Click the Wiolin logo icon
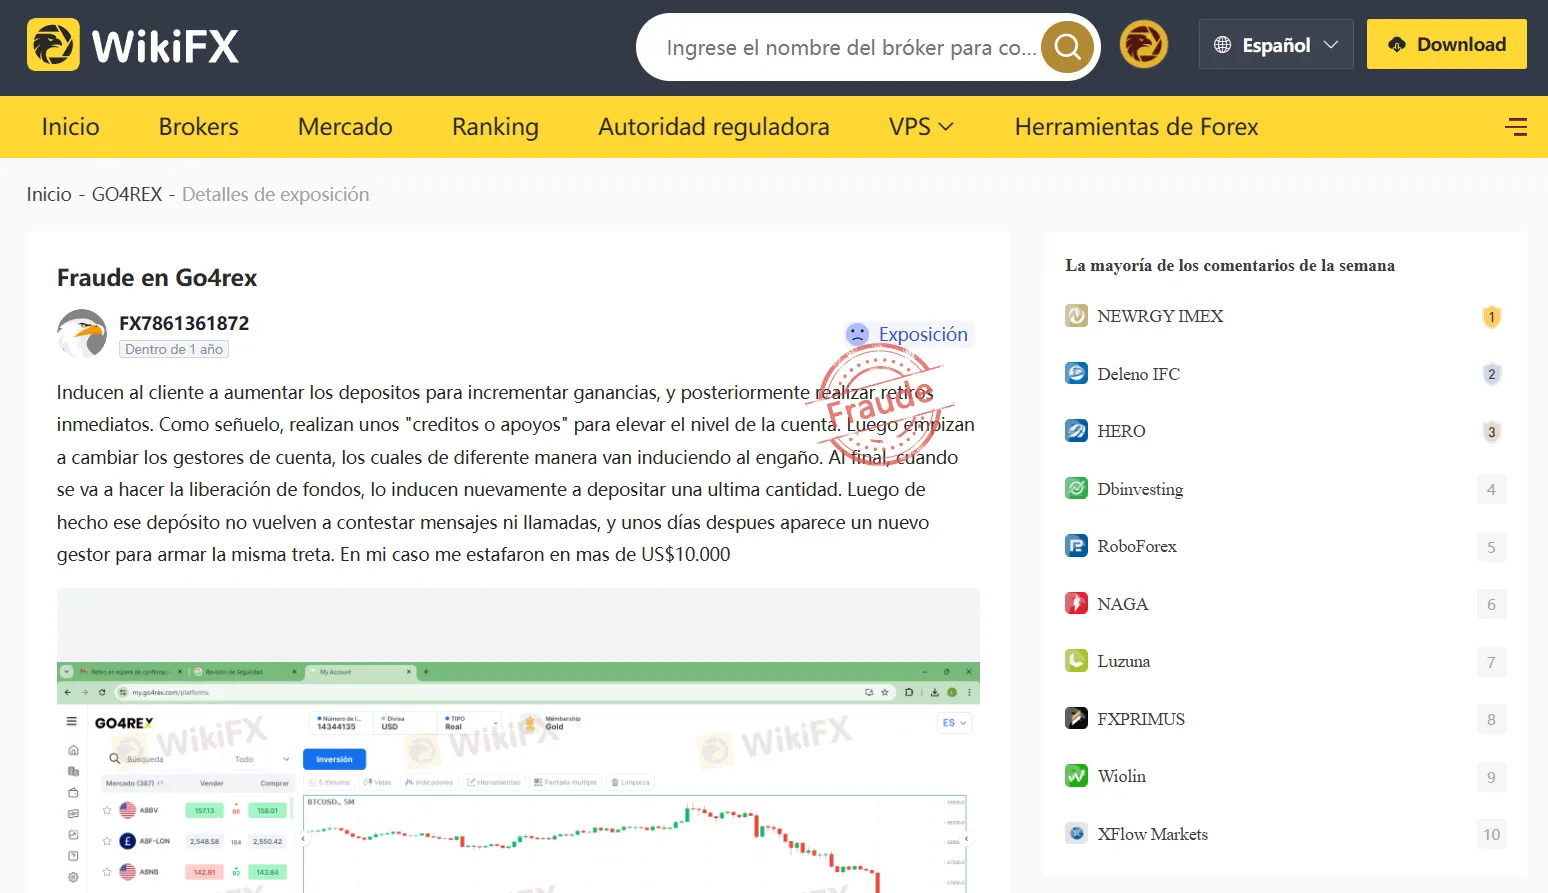 click(x=1076, y=776)
